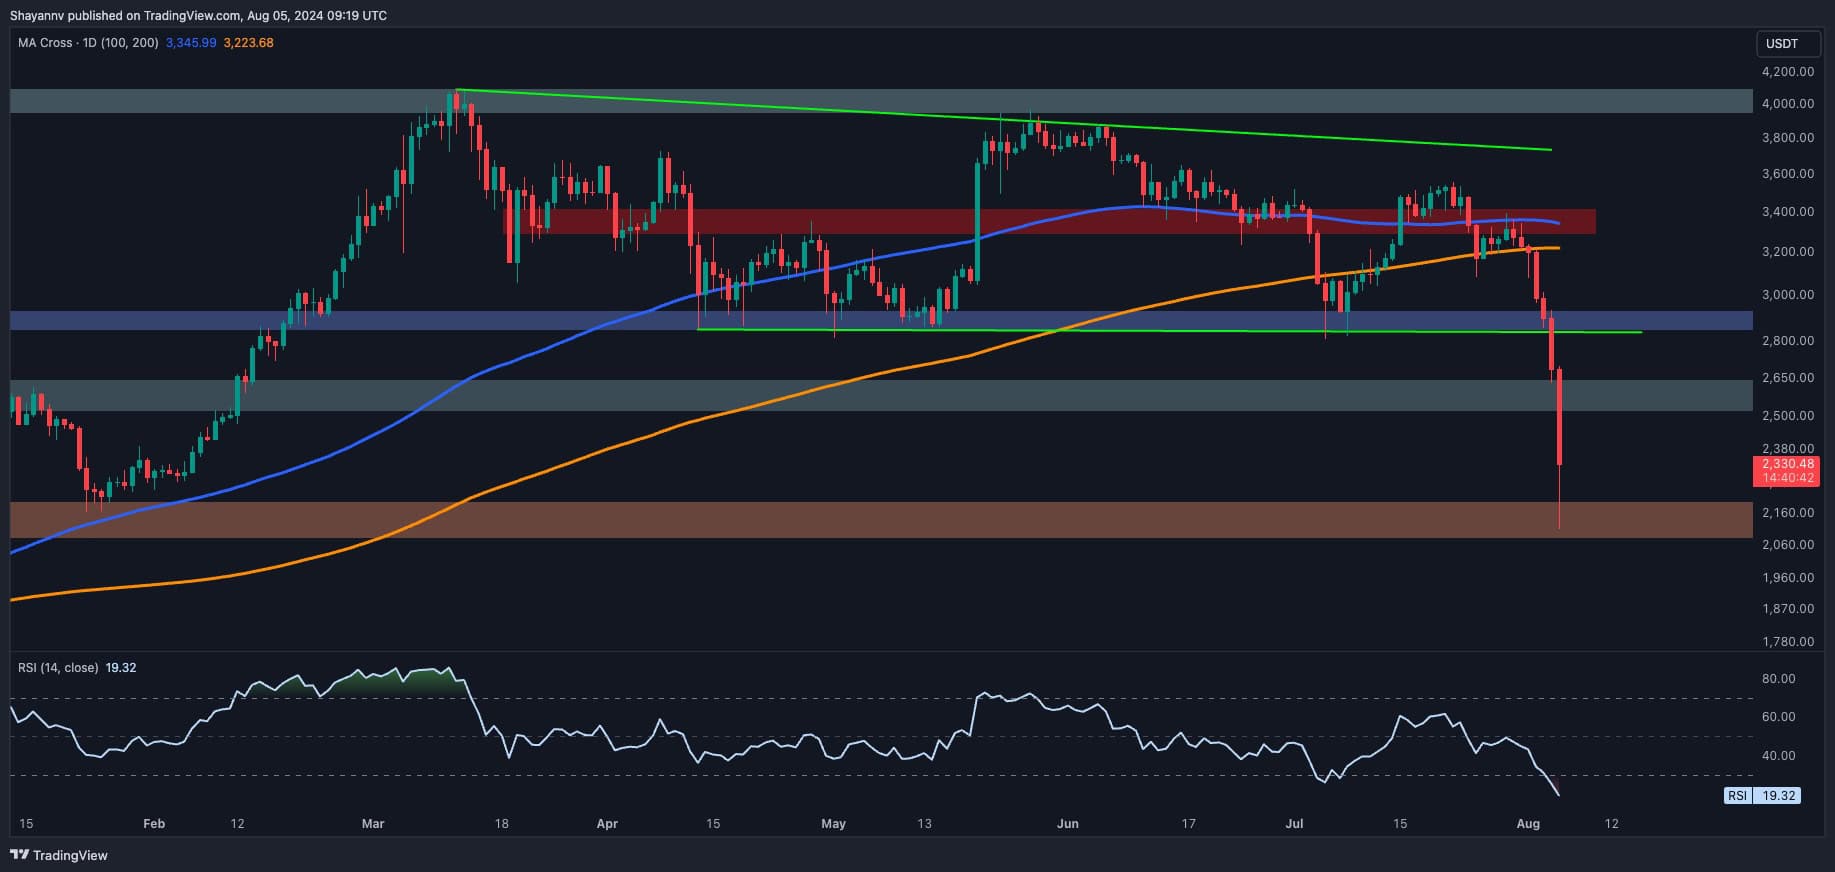Click the Jul label on the date axis
Screen dimensions: 1835x872
pos(1294,824)
